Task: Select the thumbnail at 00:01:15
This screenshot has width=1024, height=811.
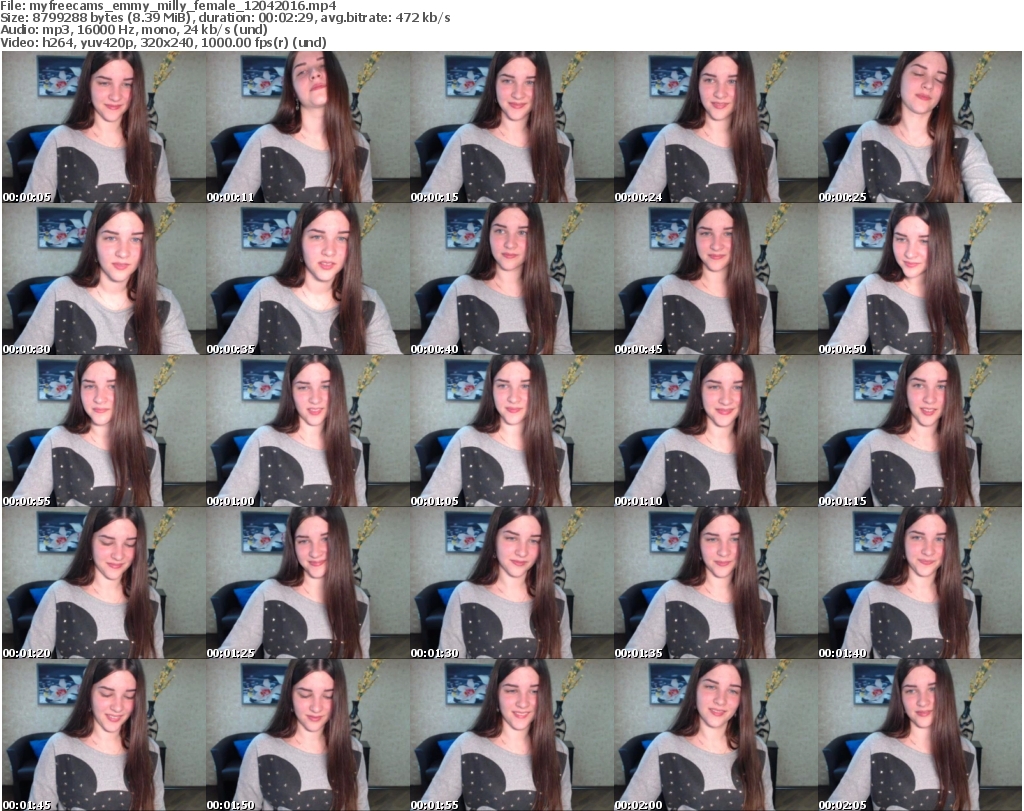Action: pos(919,431)
